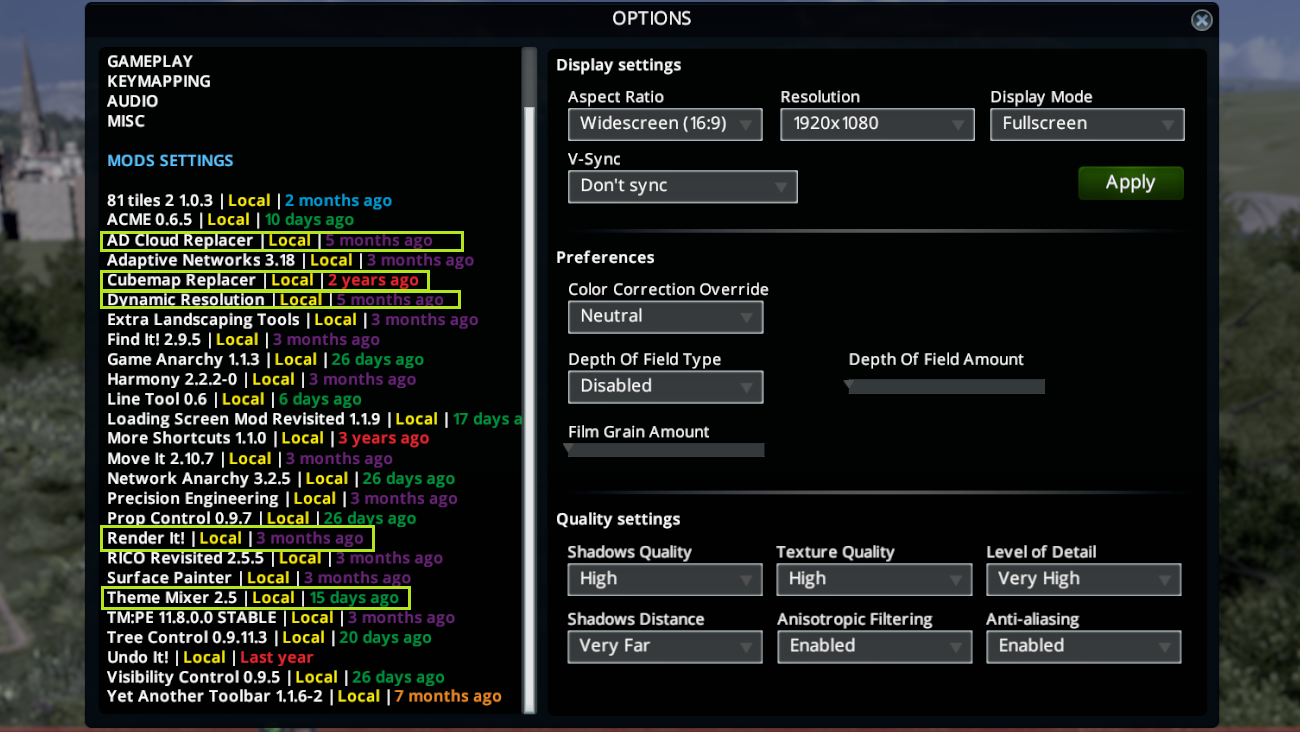This screenshot has height=732, width=1300.
Task: Close the Options window
Action: 1202,20
